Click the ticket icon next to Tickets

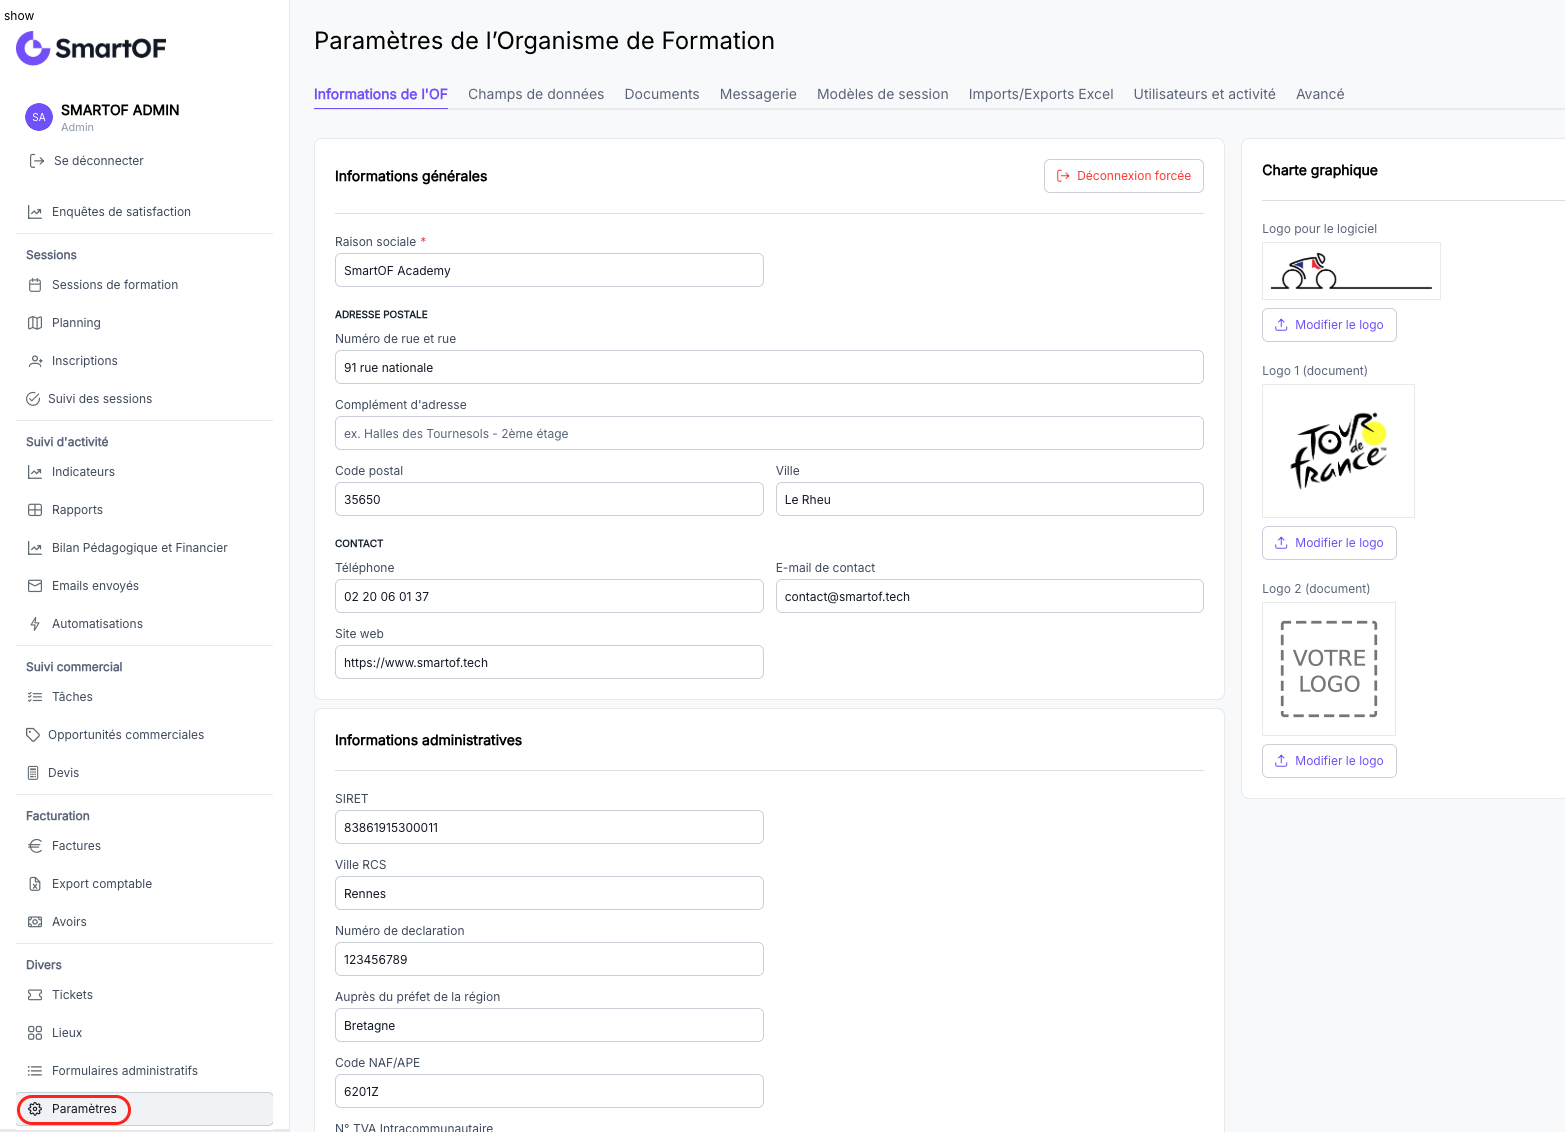35,995
